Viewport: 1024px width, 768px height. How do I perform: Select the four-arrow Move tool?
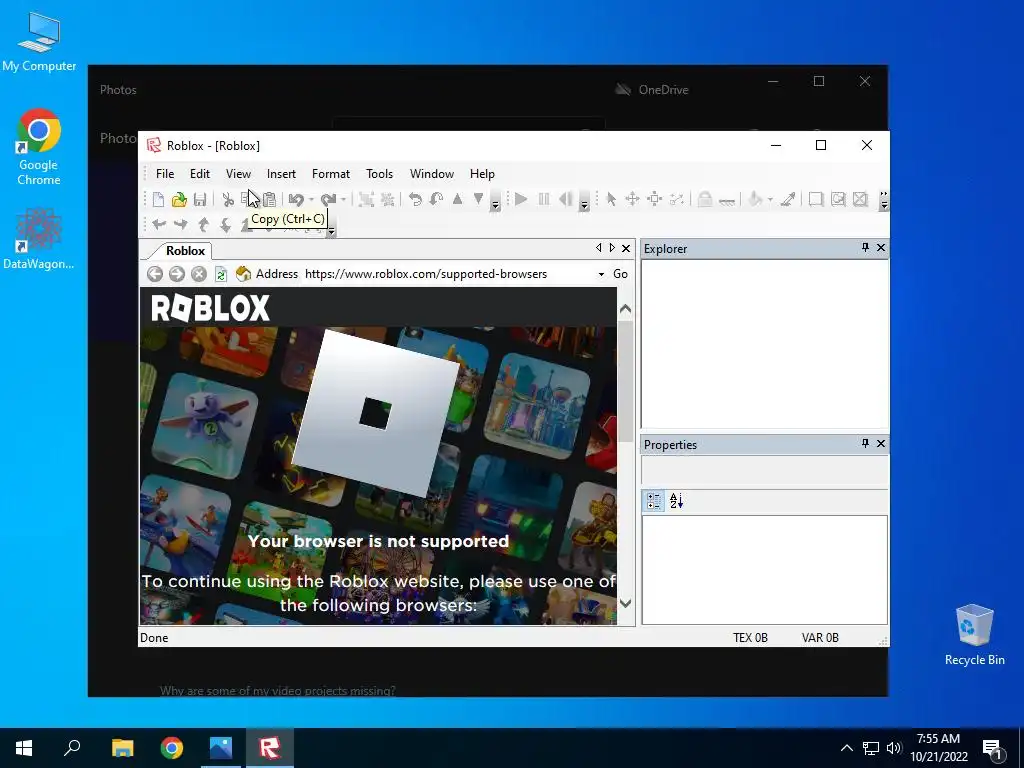(x=632, y=199)
